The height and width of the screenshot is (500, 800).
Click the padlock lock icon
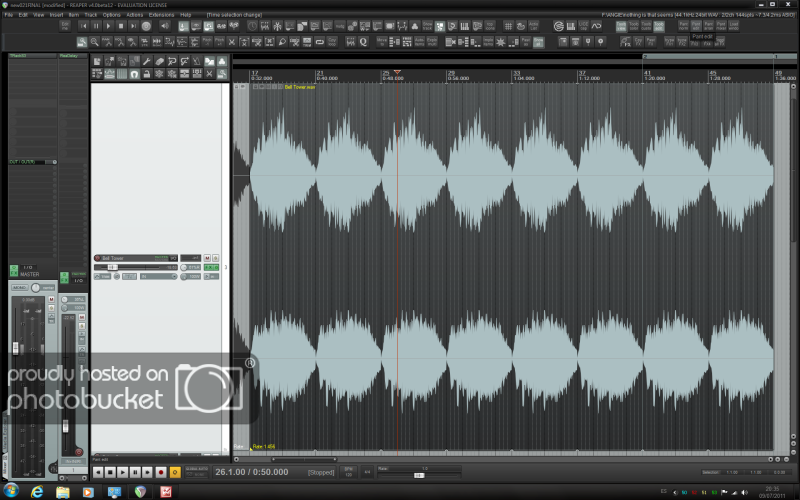coord(147,74)
